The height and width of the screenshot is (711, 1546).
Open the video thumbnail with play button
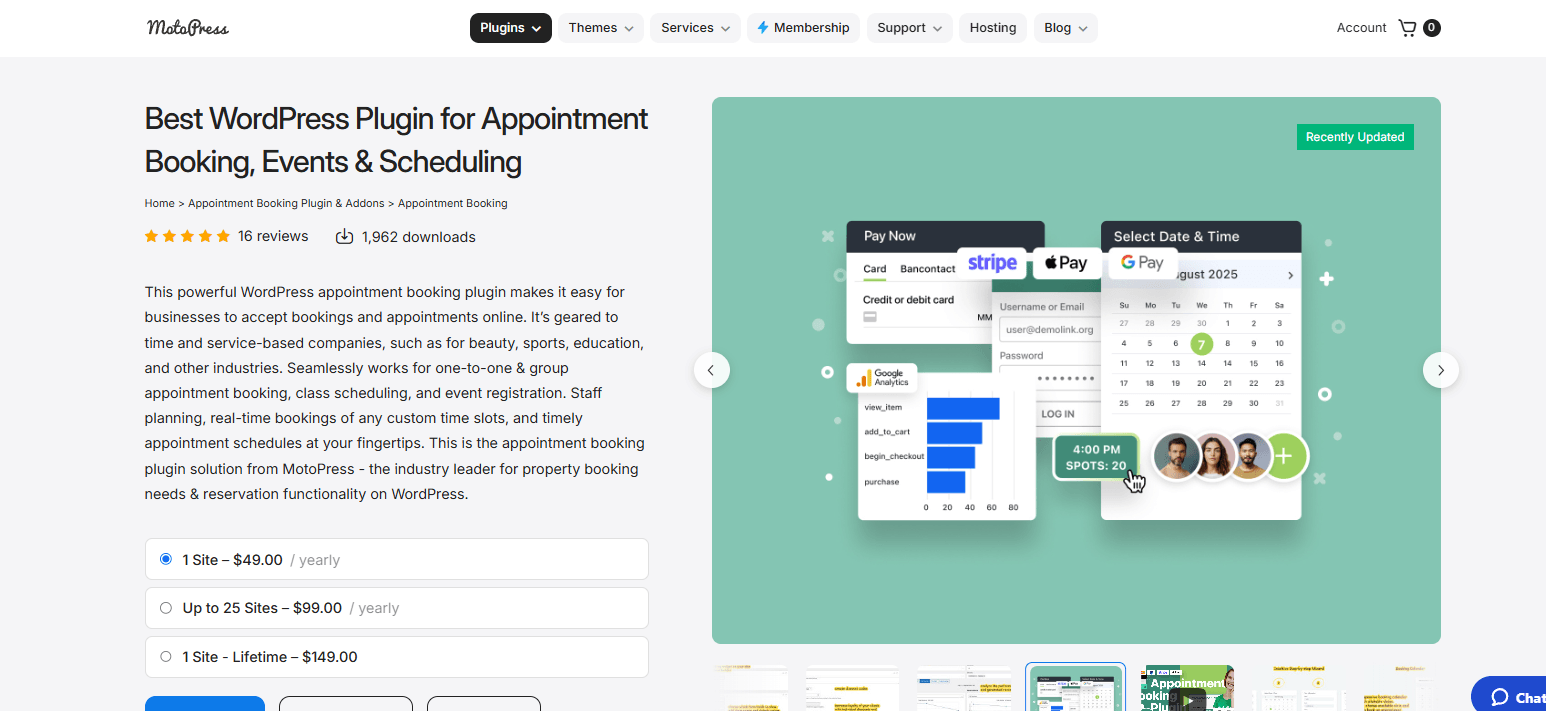(1187, 688)
